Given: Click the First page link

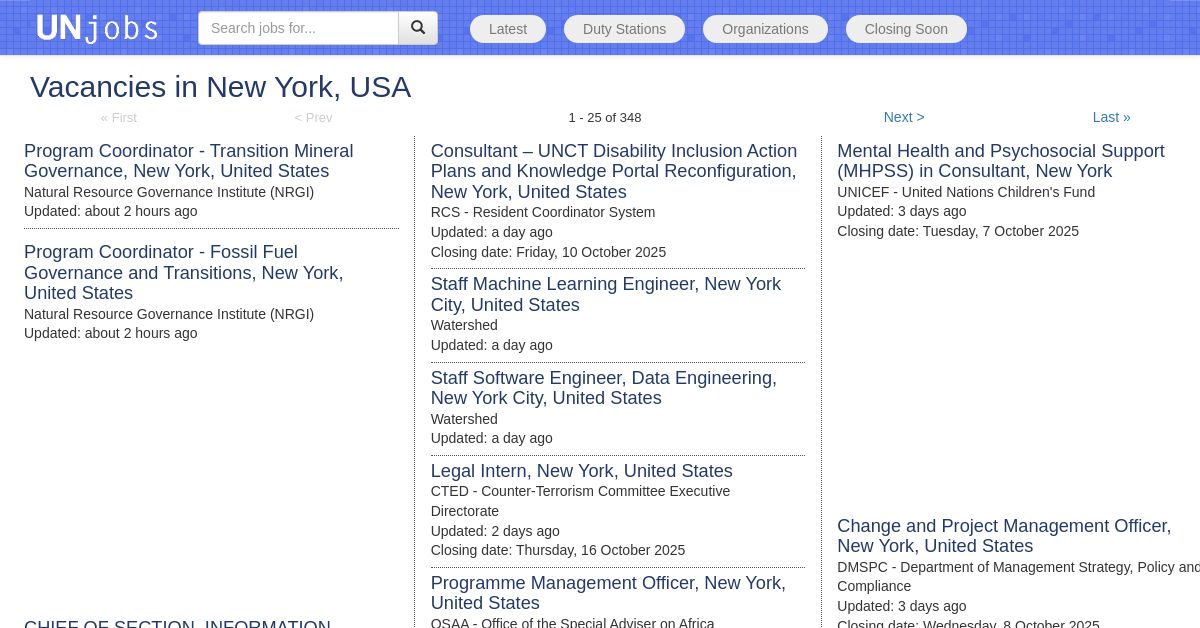Looking at the screenshot, I should tap(119, 118).
